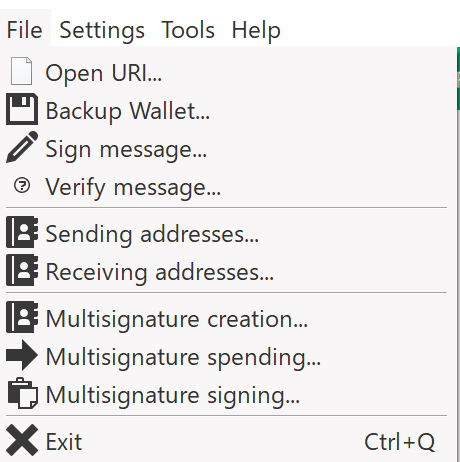Image resolution: width=460 pixels, height=462 pixels.
Task: Click the contact icon beside Multisignature creation
Action: point(22,317)
